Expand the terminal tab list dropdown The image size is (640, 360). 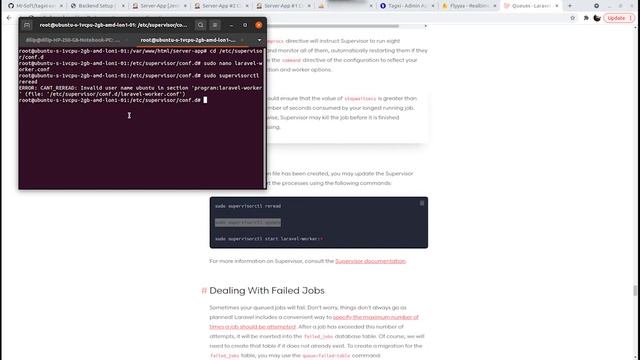tap(259, 40)
